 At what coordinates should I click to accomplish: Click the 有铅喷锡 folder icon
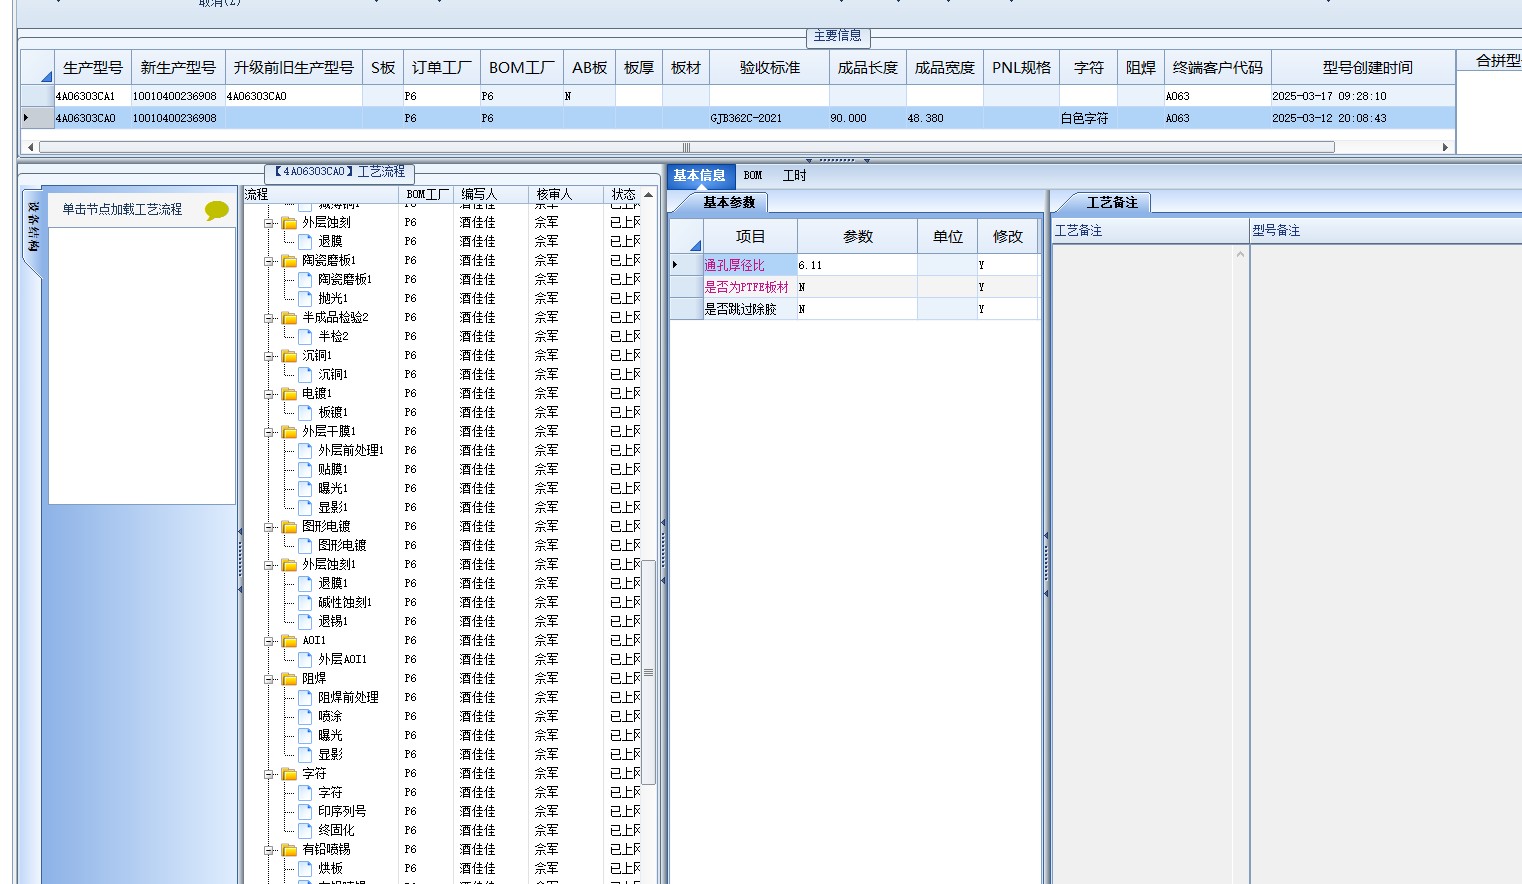(x=289, y=850)
